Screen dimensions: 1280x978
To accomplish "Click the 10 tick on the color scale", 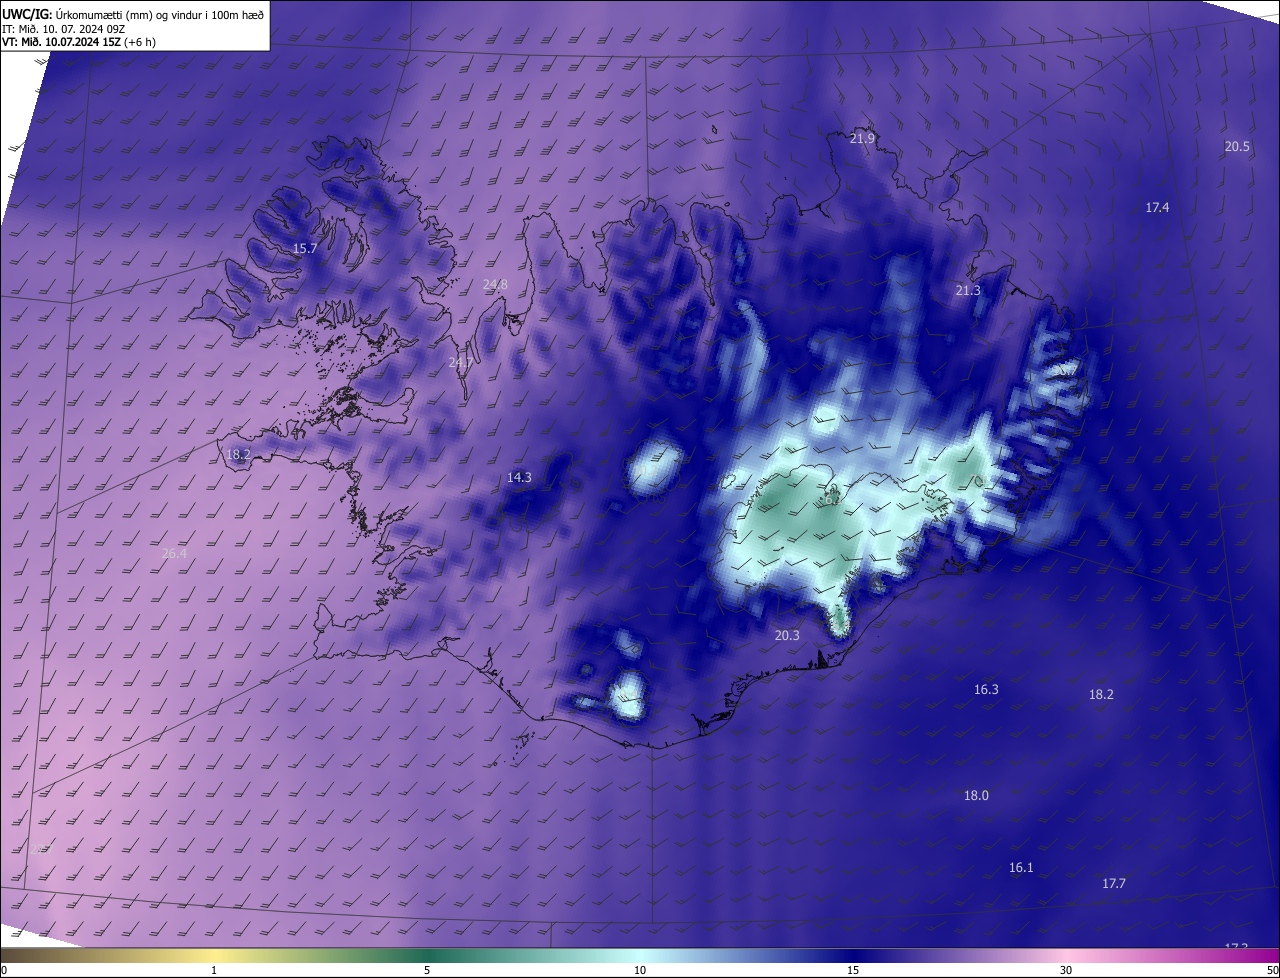I will pos(640,970).
